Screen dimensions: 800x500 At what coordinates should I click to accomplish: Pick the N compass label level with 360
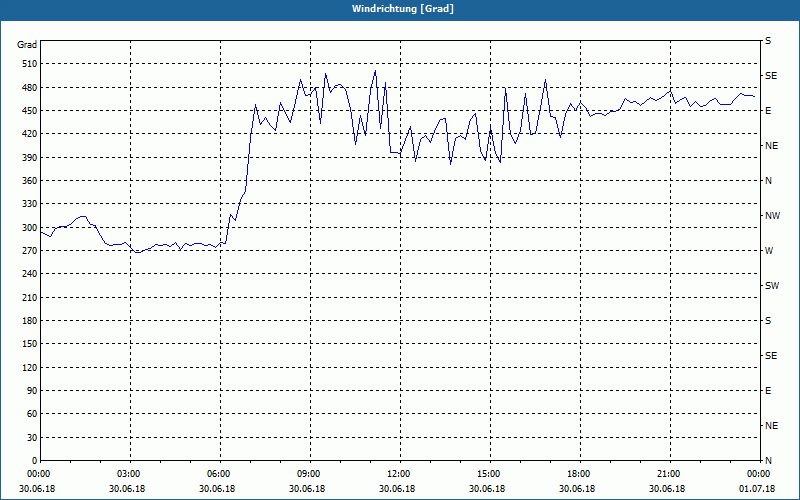768,181
